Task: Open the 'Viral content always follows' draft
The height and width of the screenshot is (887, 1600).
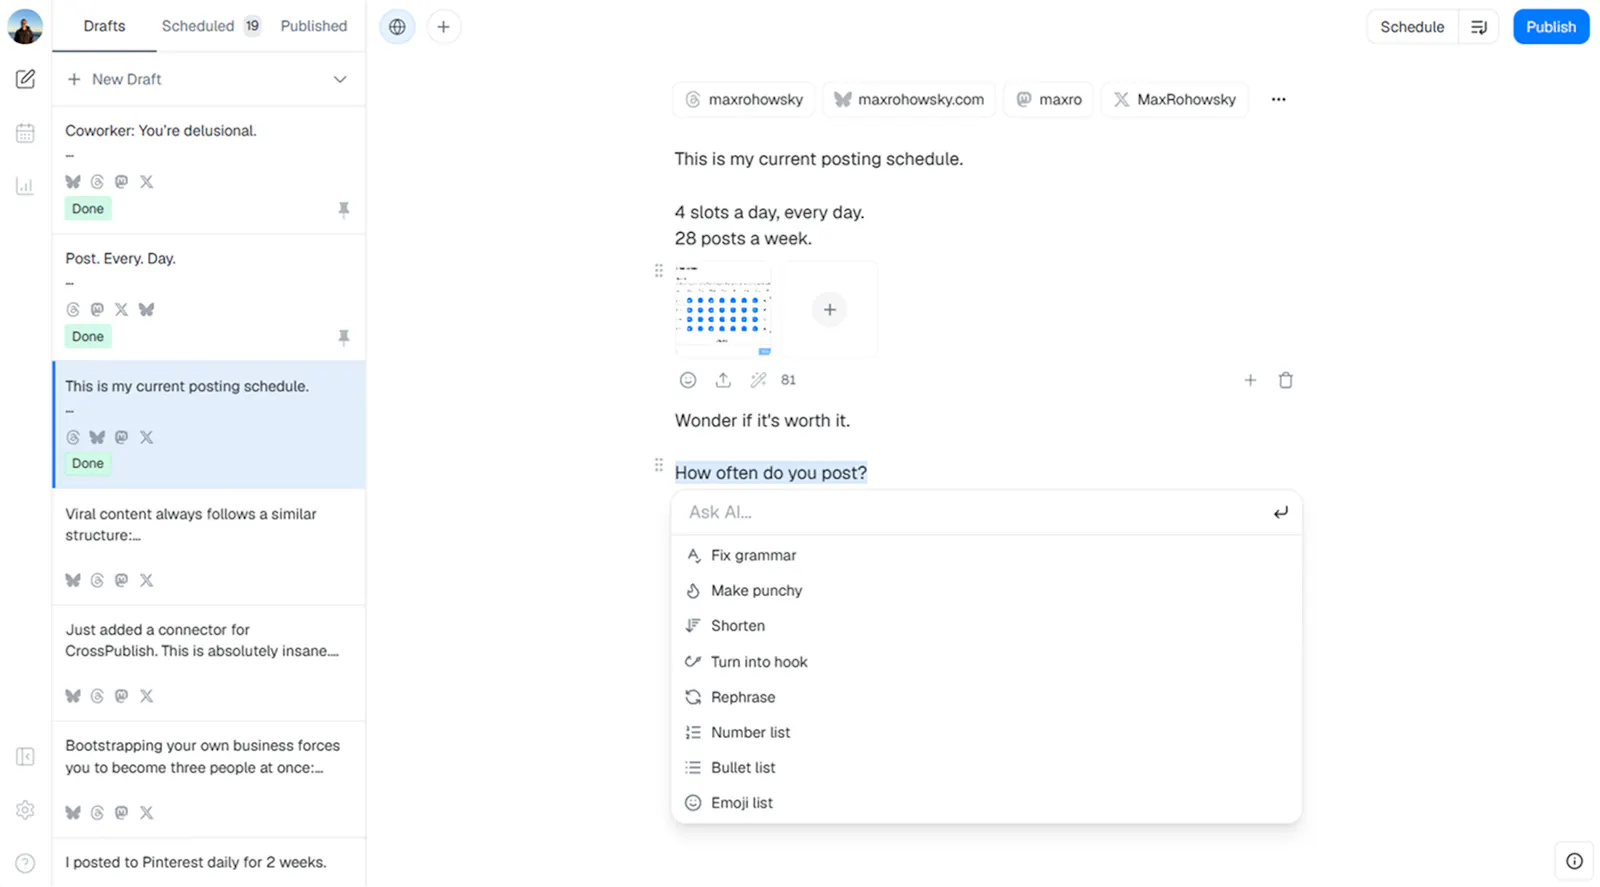Action: pos(209,547)
